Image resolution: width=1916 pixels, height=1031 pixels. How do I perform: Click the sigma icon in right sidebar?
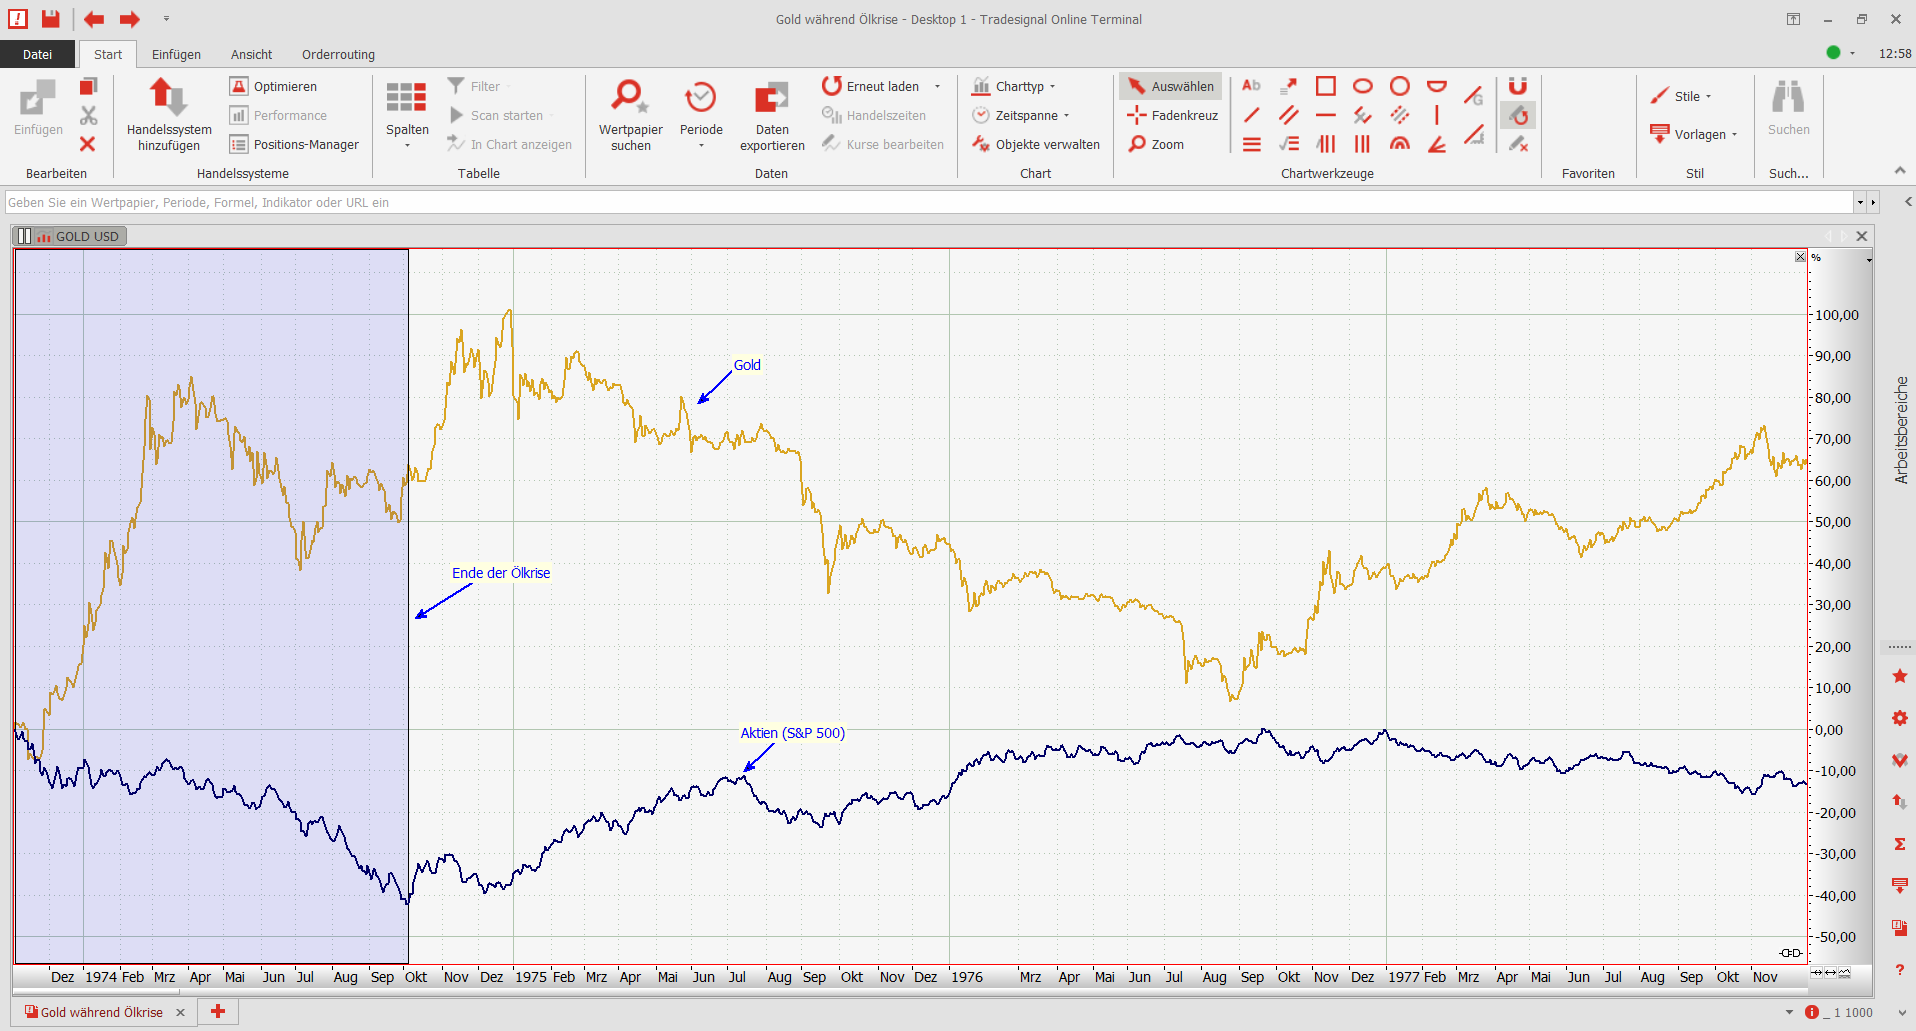[x=1899, y=844]
